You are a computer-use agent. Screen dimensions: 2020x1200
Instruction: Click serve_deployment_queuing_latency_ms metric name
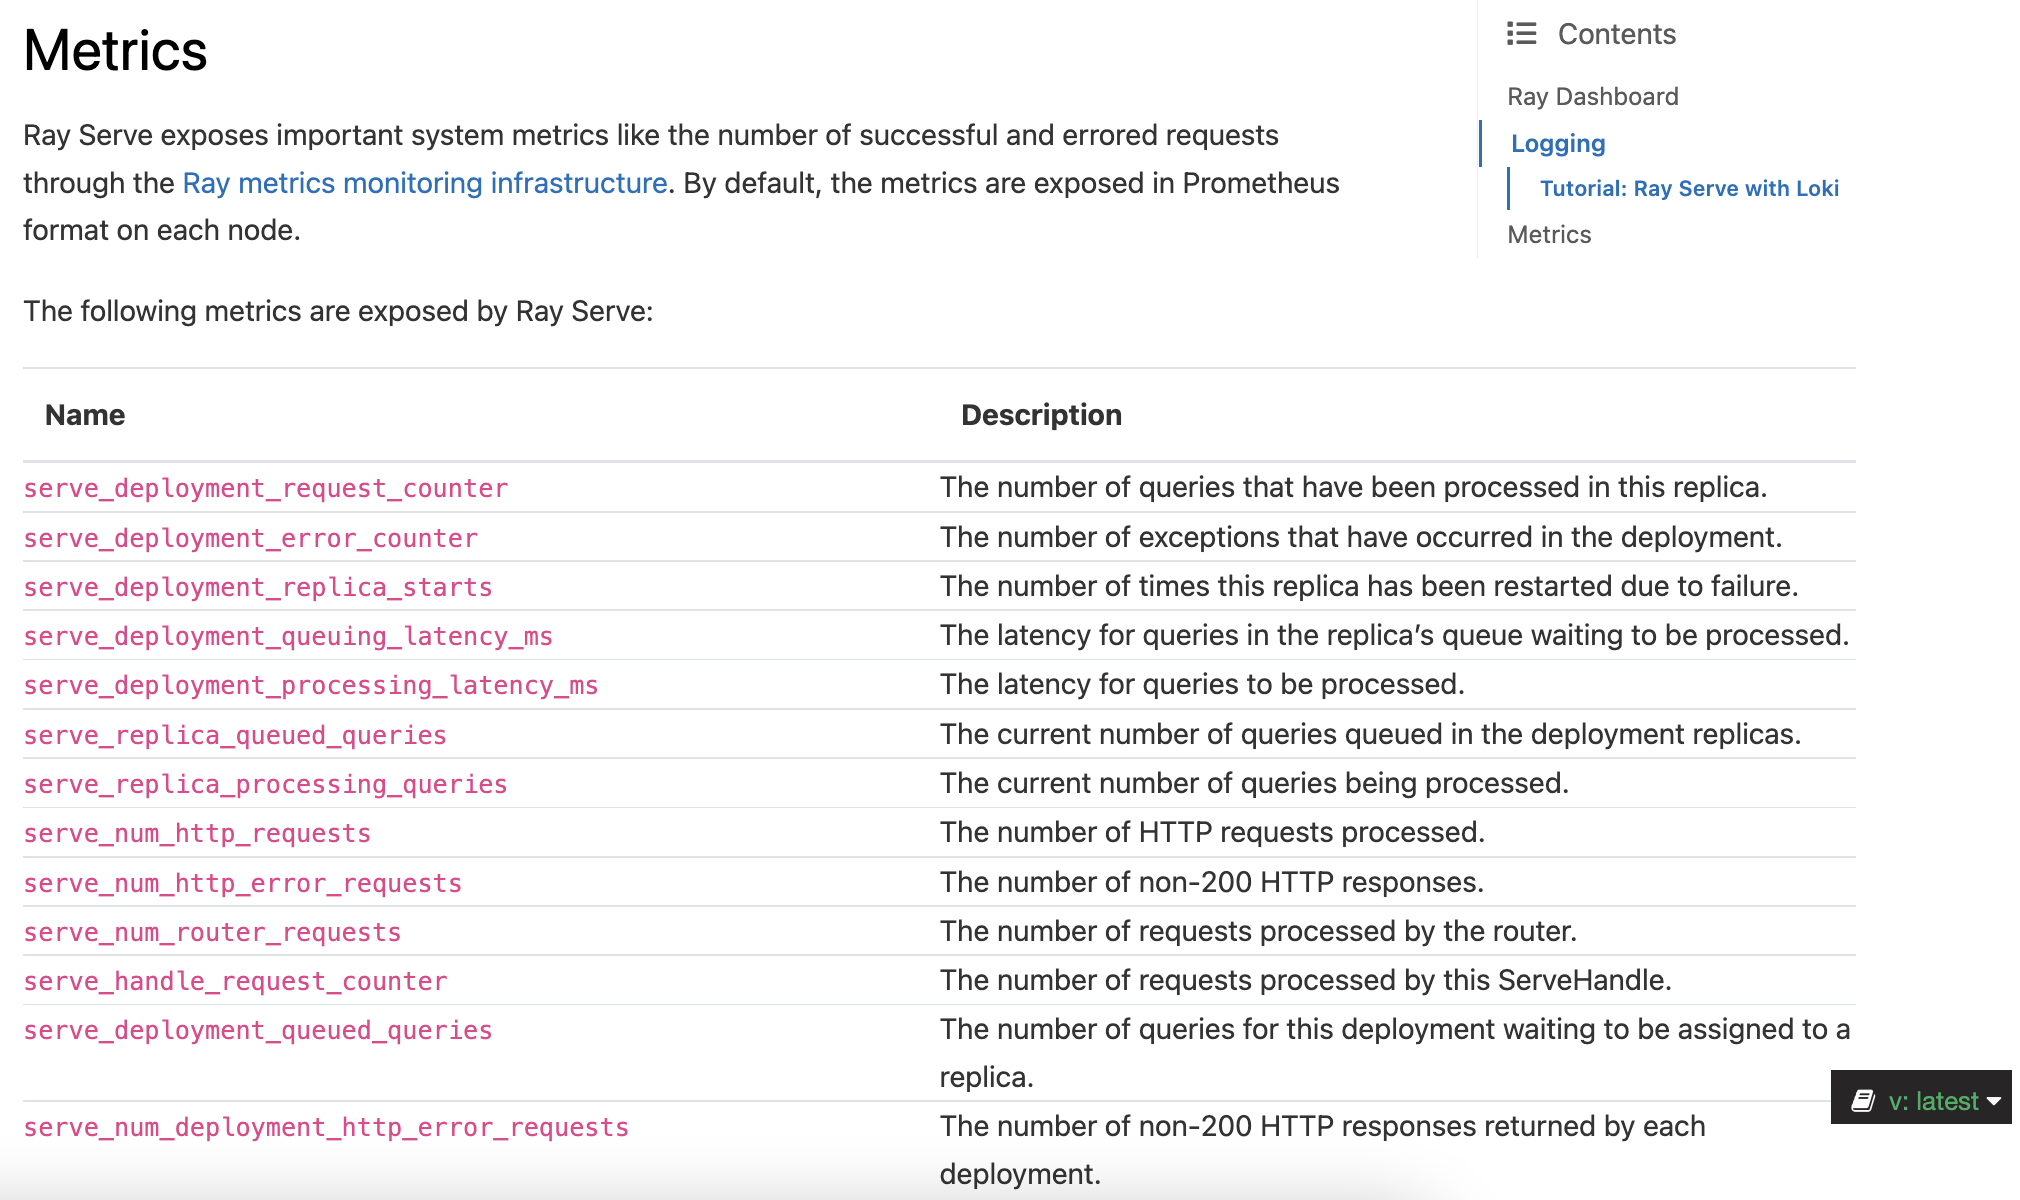pos(287,636)
